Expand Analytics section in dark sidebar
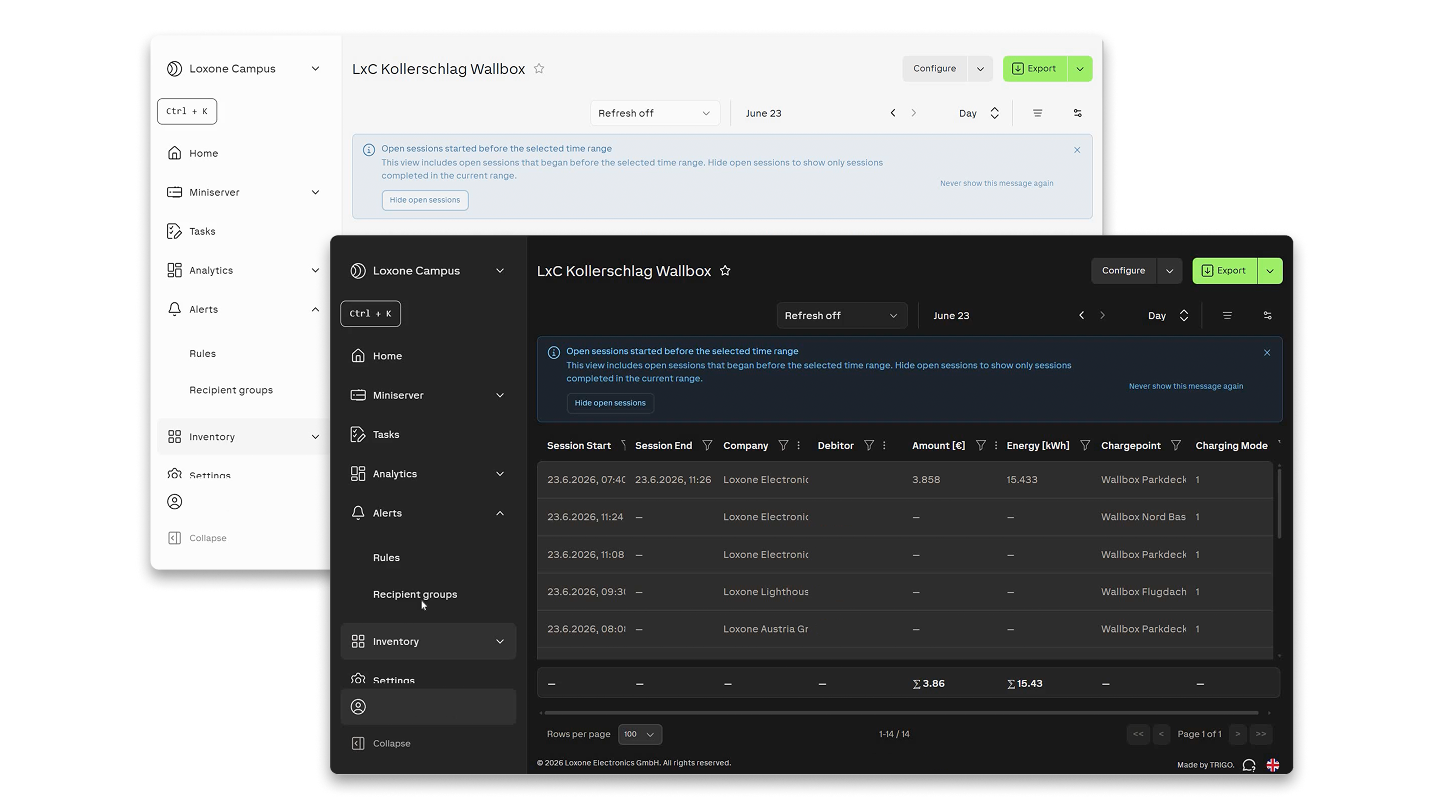The width and height of the screenshot is (1440, 810). (x=500, y=474)
